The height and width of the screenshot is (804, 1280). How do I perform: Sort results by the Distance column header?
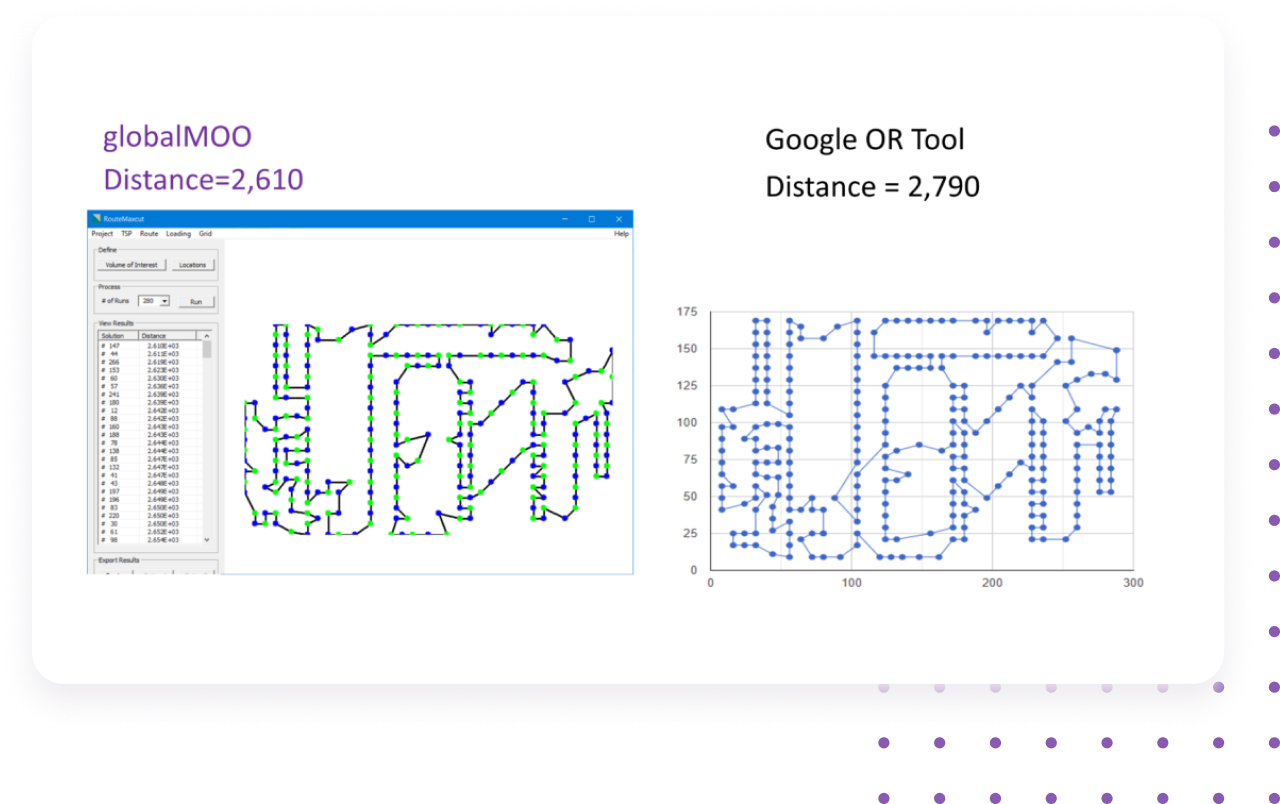(x=168, y=336)
